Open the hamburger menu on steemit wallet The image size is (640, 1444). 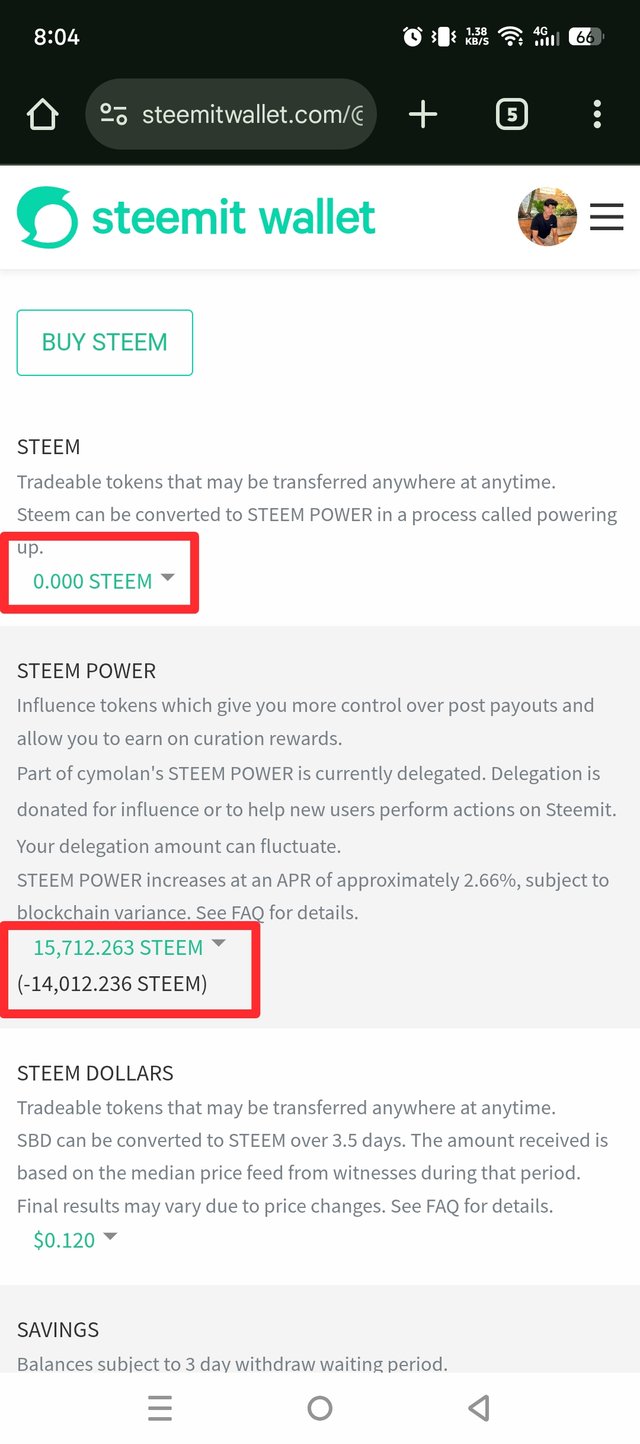tap(606, 217)
